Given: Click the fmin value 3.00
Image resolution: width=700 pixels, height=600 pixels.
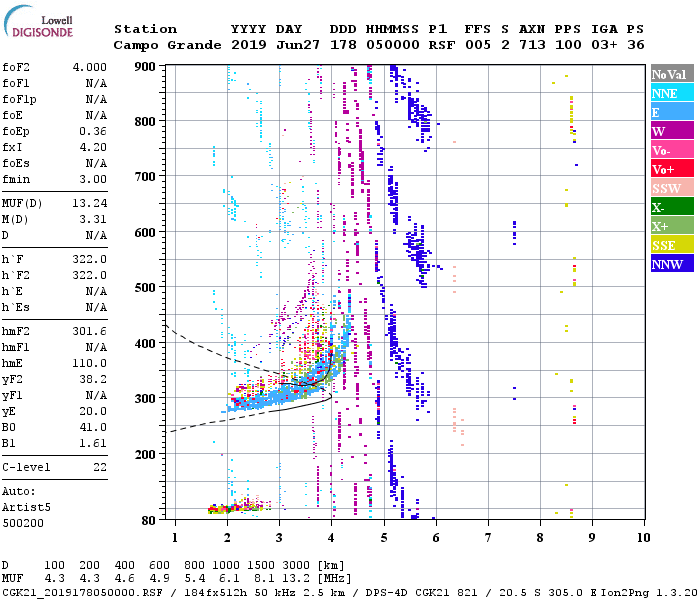Looking at the screenshot, I should point(93,179).
